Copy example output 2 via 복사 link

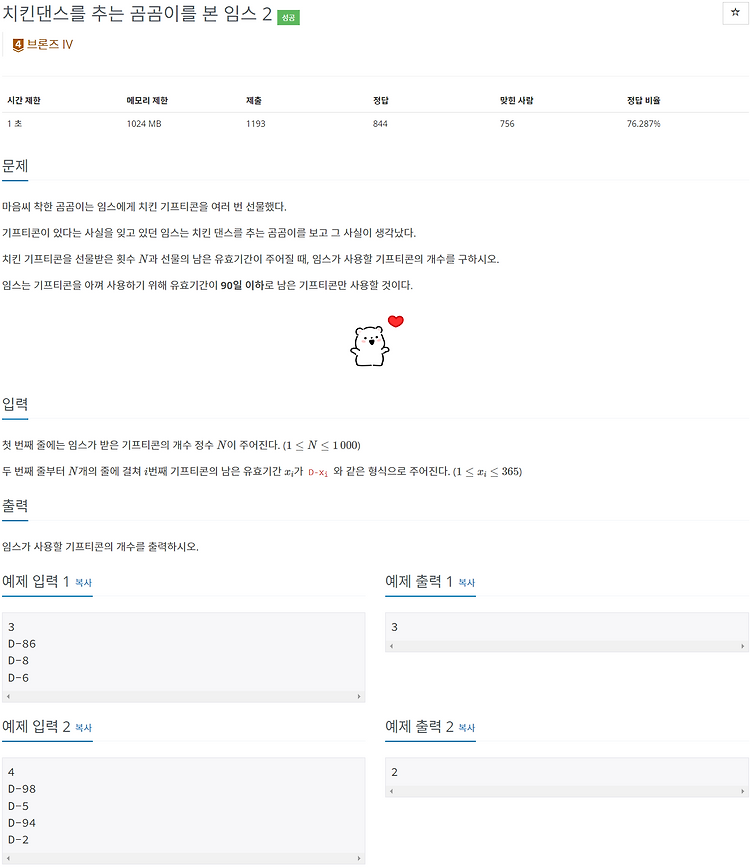(467, 728)
